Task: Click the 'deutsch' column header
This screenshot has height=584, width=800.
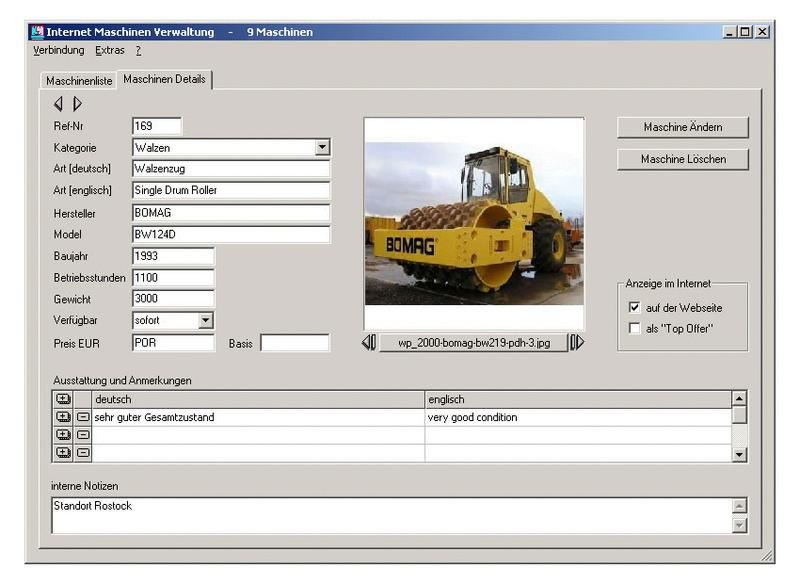Action: pos(258,399)
